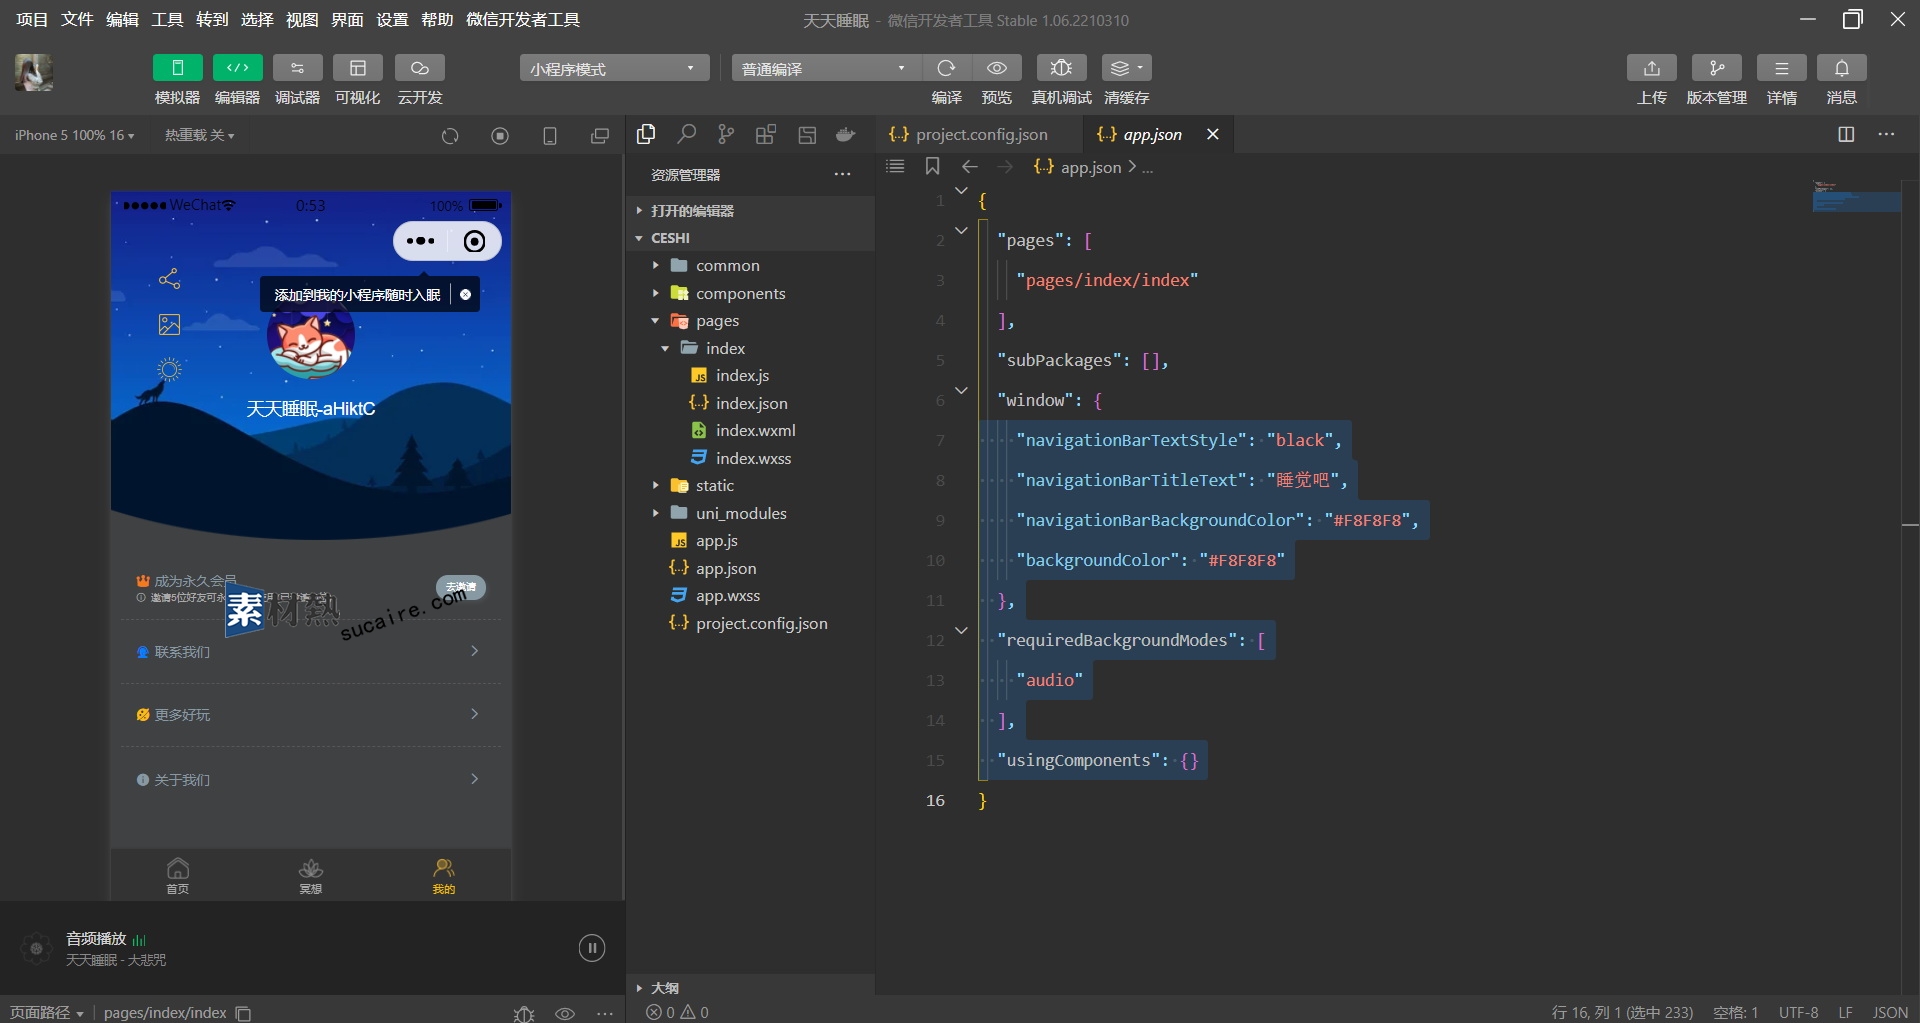This screenshot has width=1920, height=1023.
Task: Refresh the simulator
Action: click(450, 136)
